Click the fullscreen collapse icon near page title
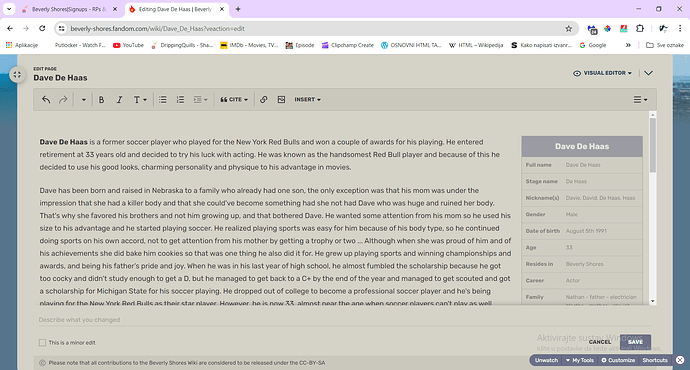The image size is (690, 370). (x=17, y=74)
